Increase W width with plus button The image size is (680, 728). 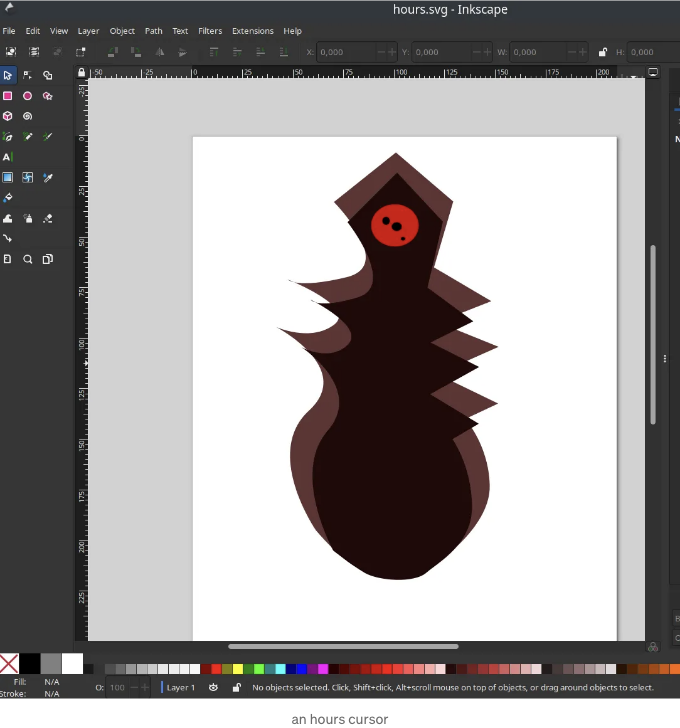[583, 52]
